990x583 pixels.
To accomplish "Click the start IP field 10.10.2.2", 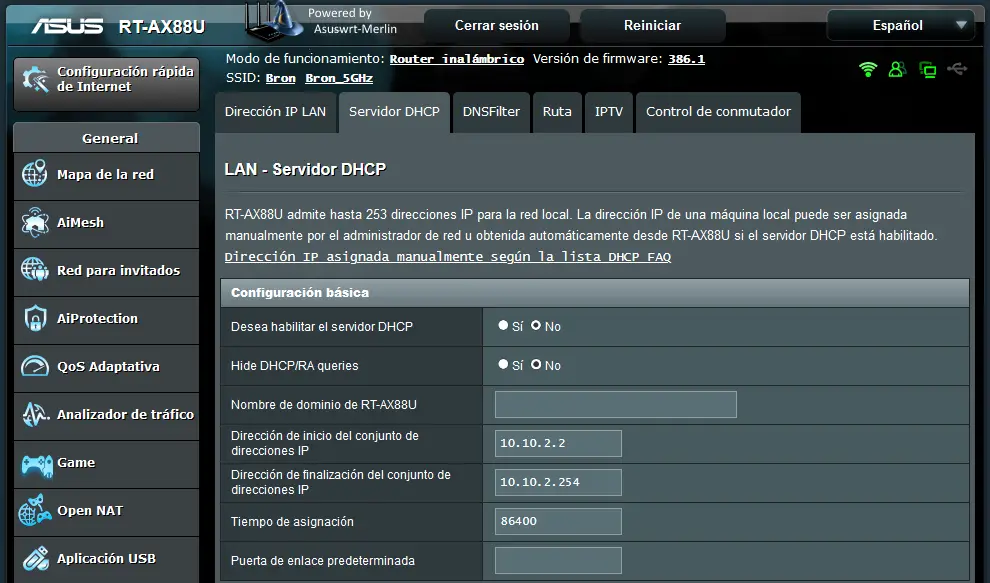I will pos(558,443).
